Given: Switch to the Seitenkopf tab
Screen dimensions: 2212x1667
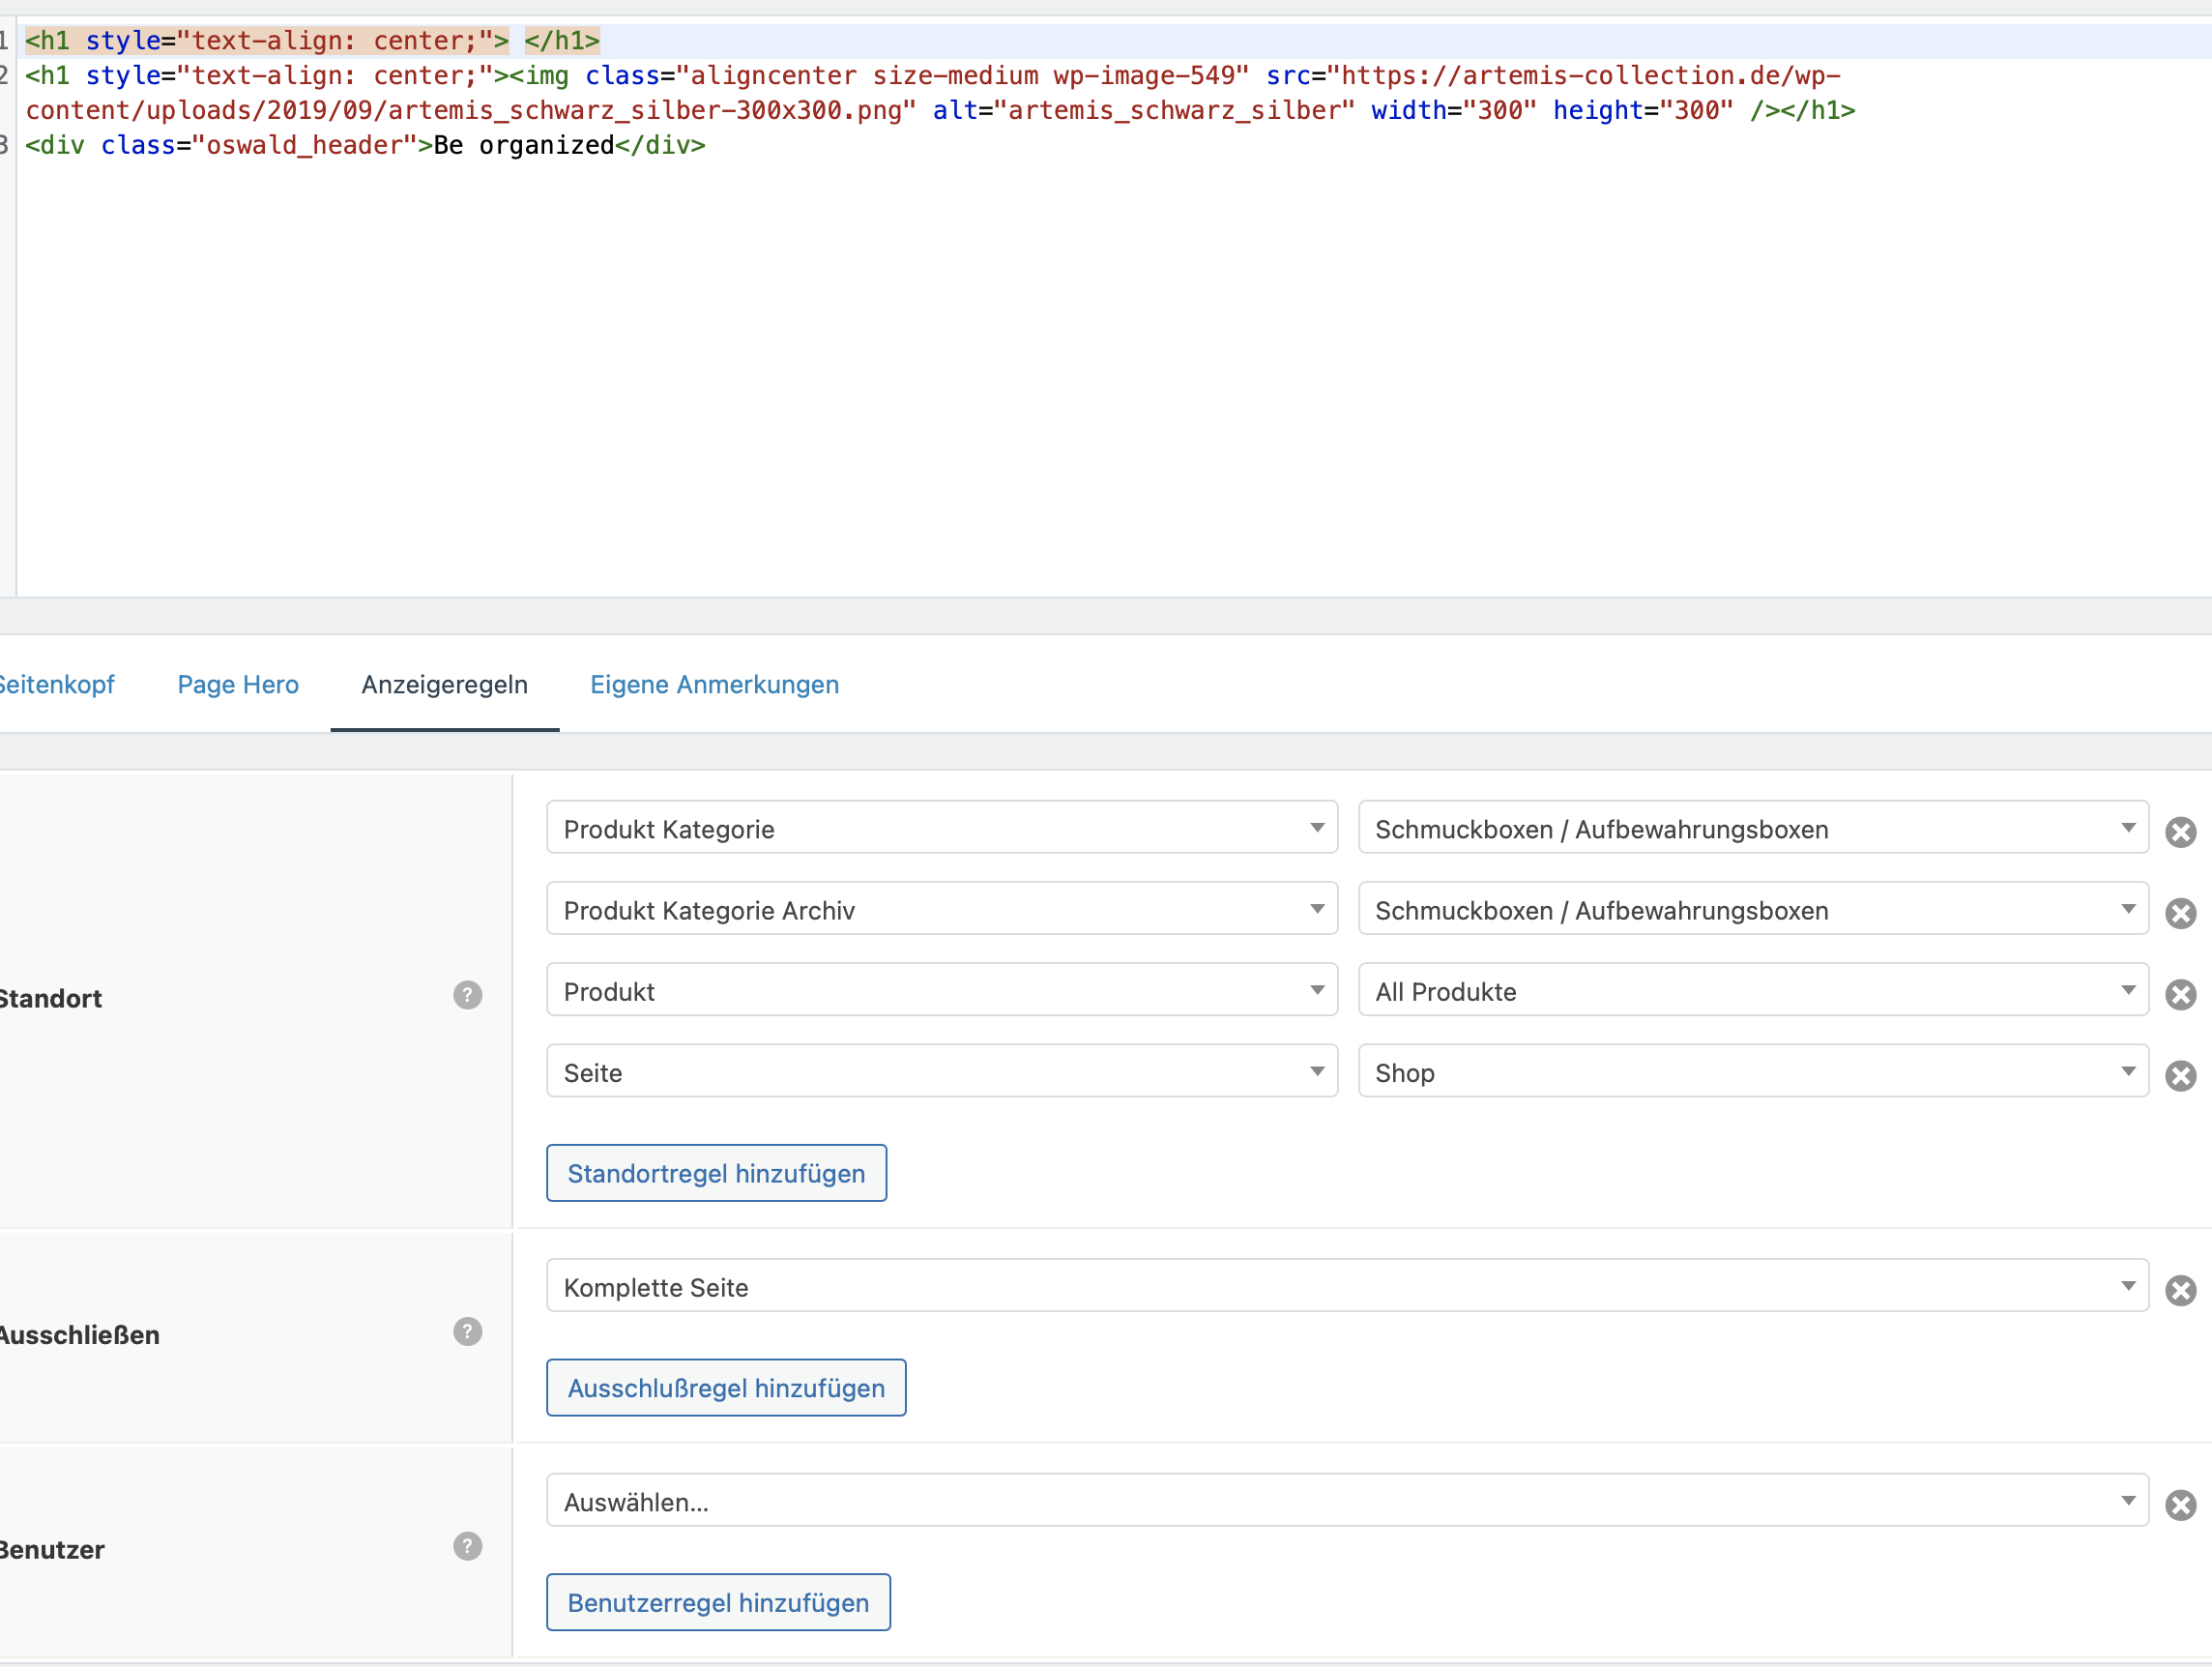Looking at the screenshot, I should (x=56, y=685).
